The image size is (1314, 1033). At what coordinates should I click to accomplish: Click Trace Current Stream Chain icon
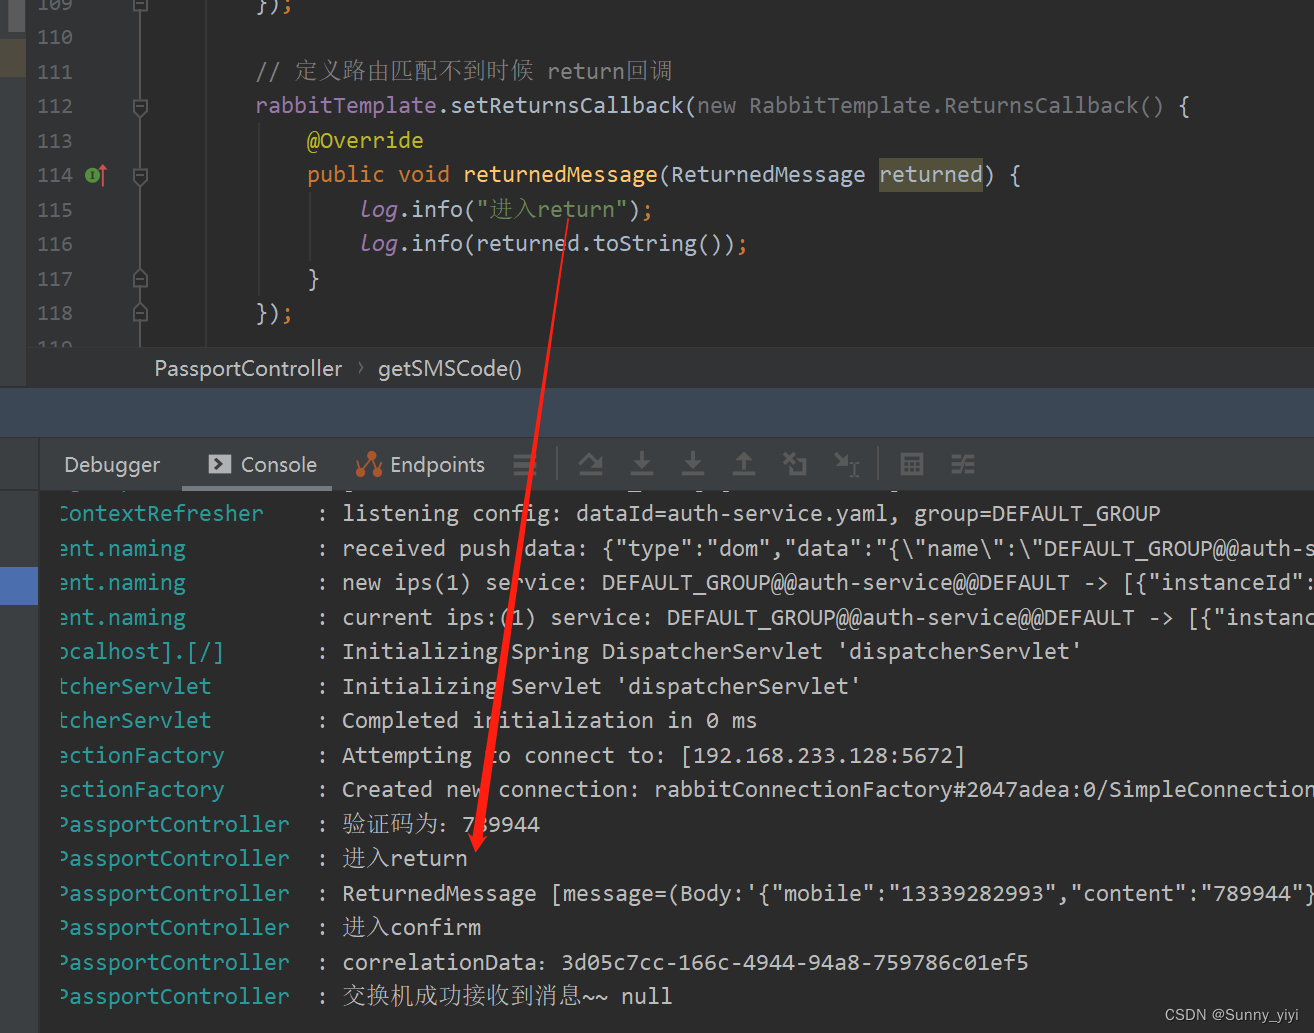coord(962,464)
